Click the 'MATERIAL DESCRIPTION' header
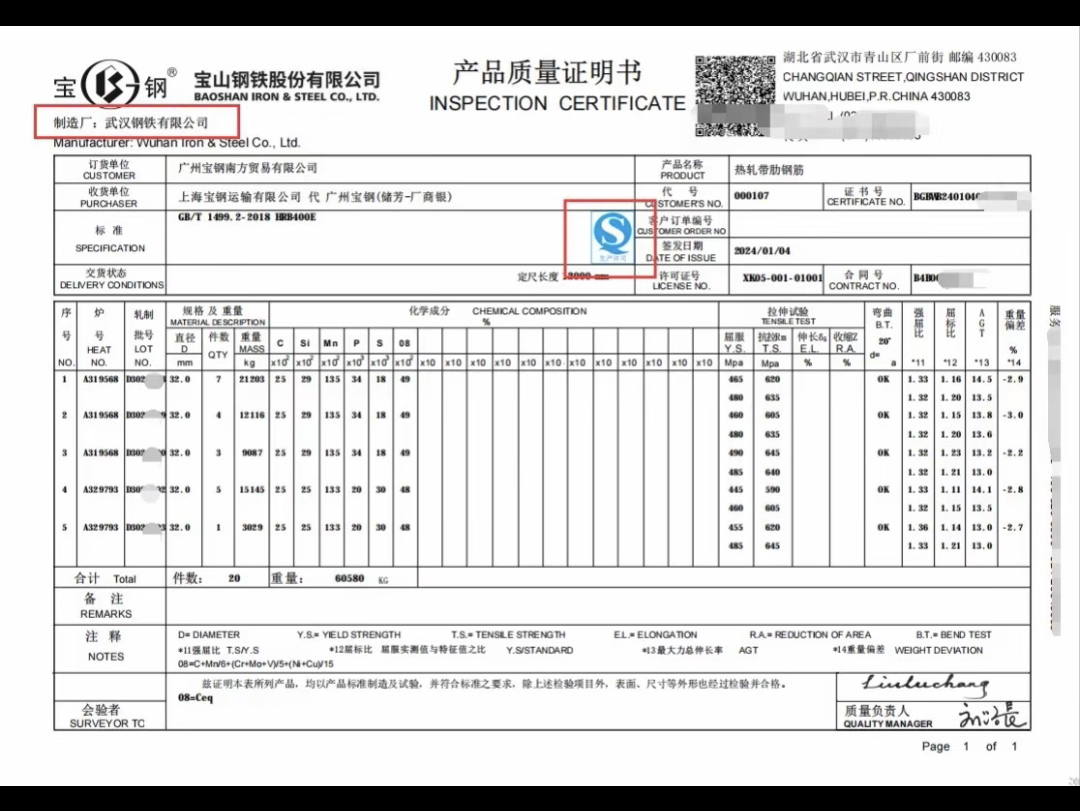This screenshot has height=811, width=1080. pyautogui.click(x=218, y=322)
